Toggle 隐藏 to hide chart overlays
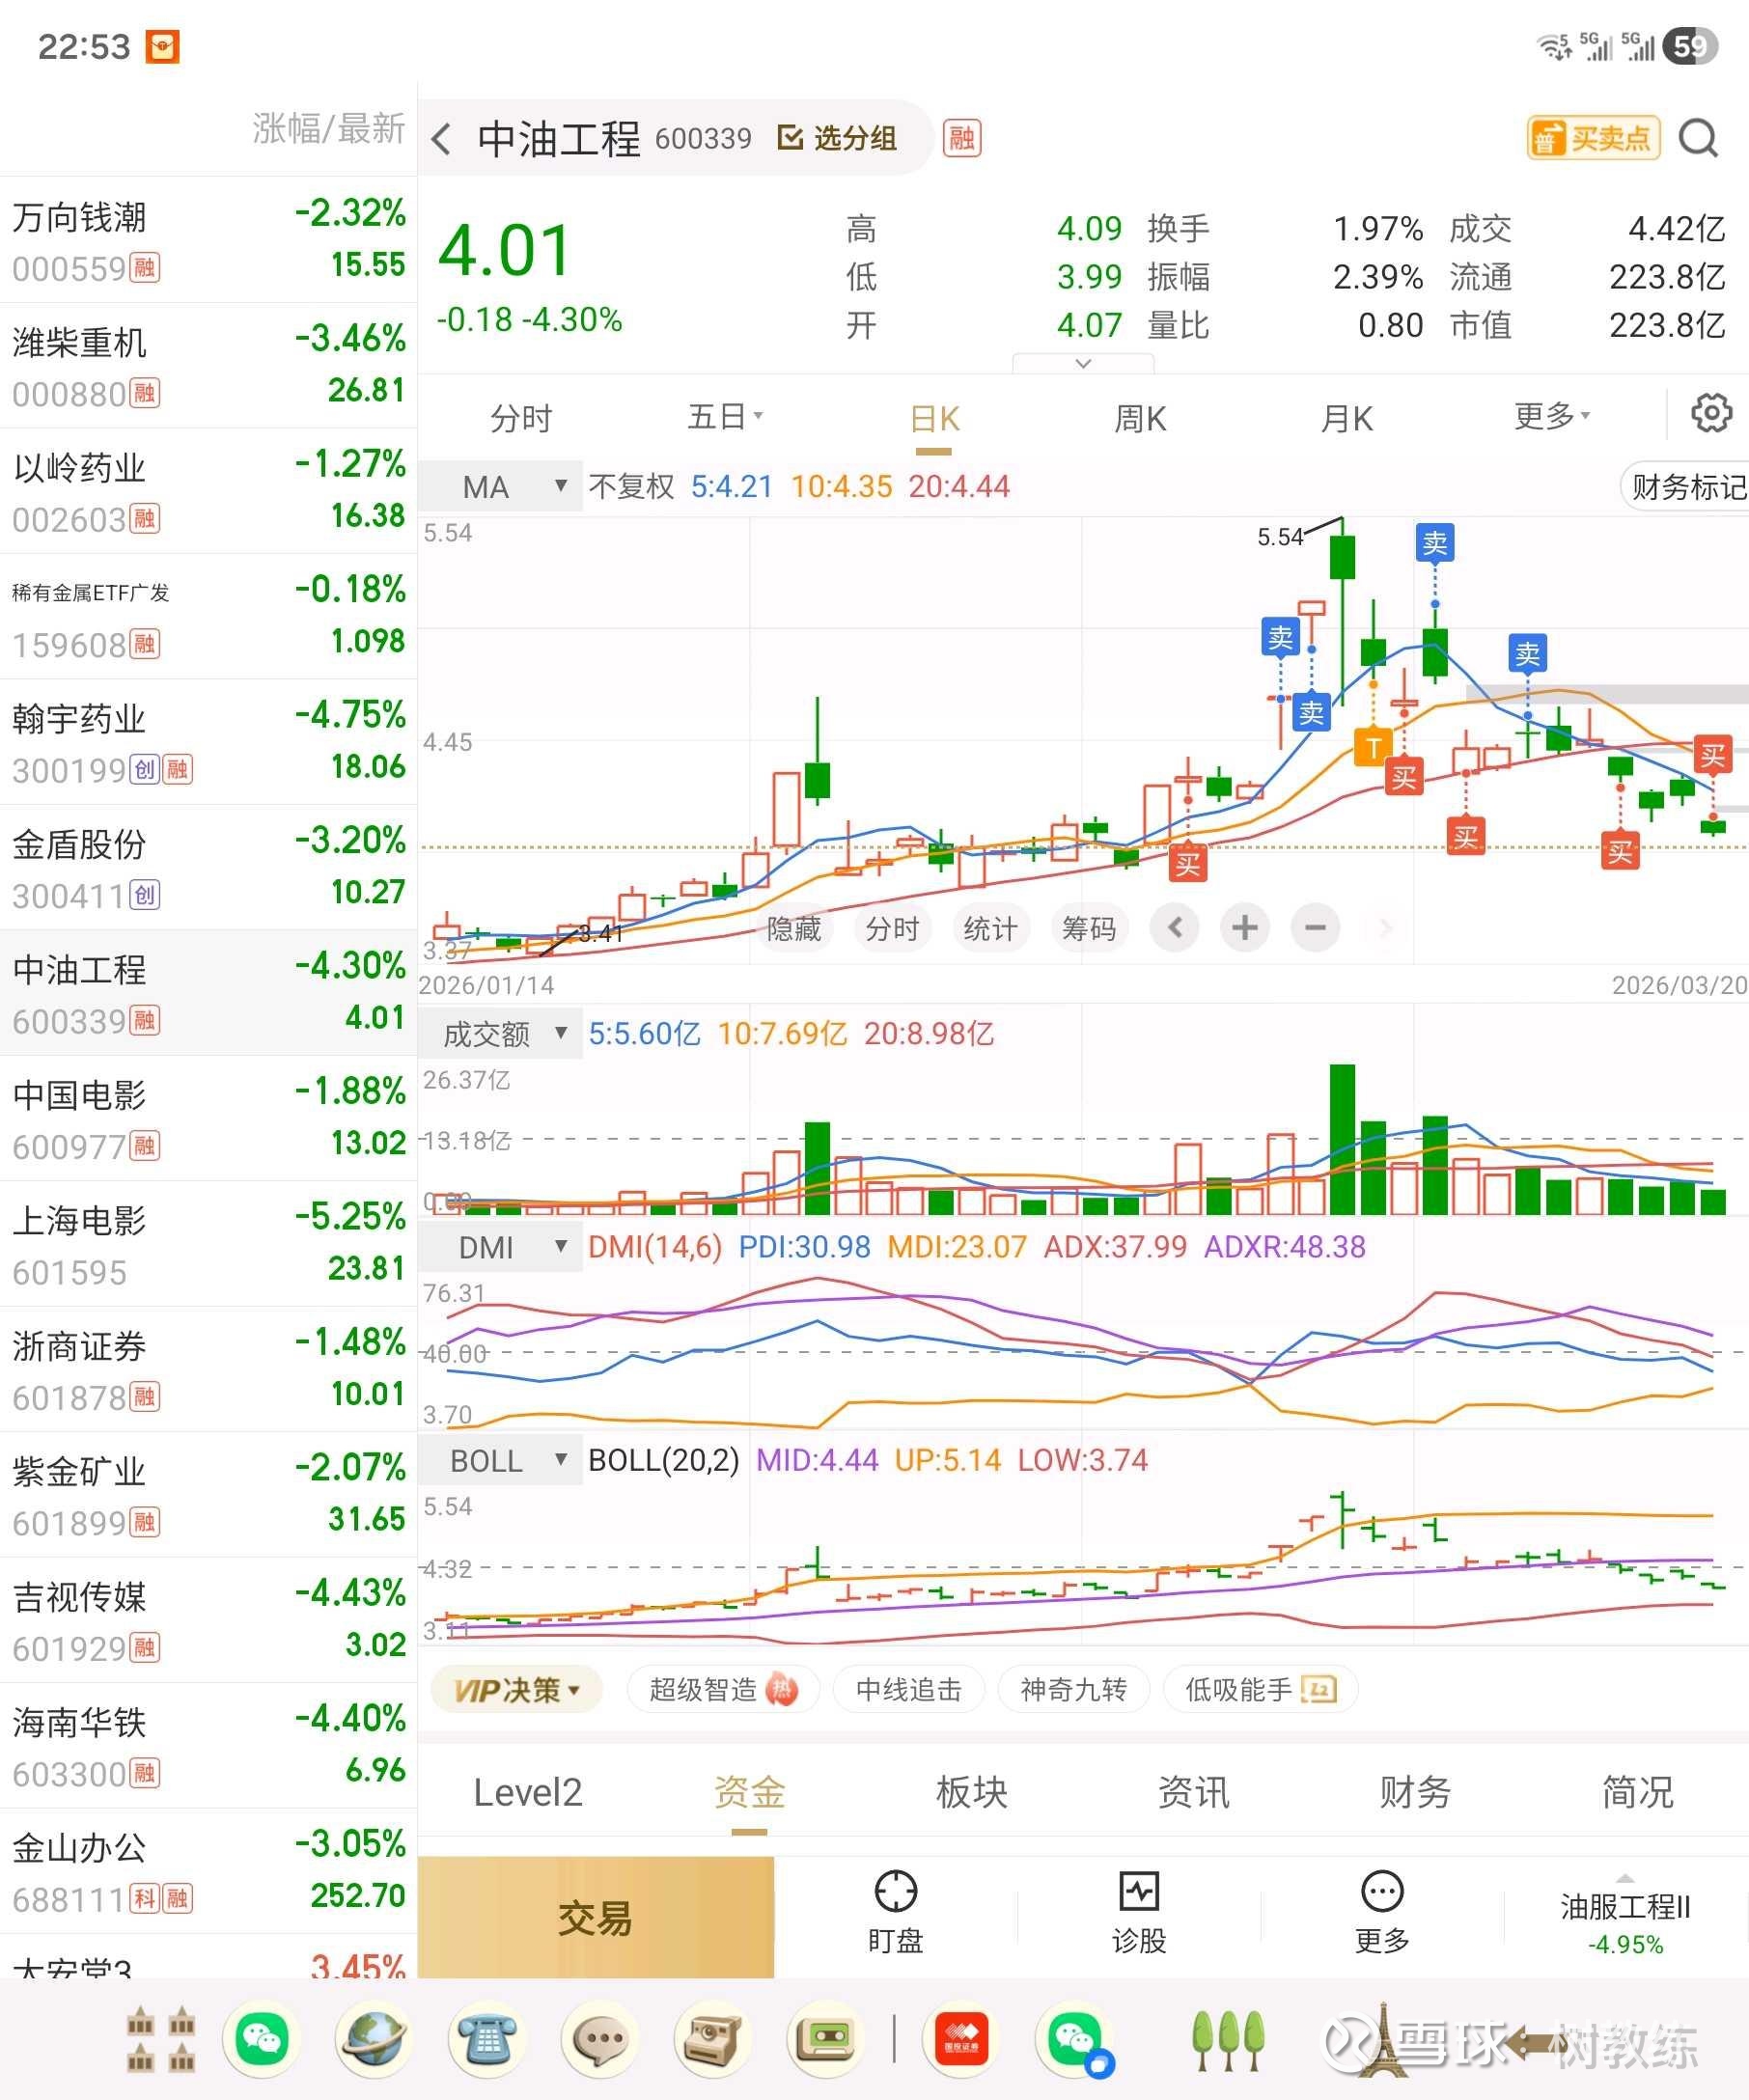1749x2100 pixels. pos(793,928)
